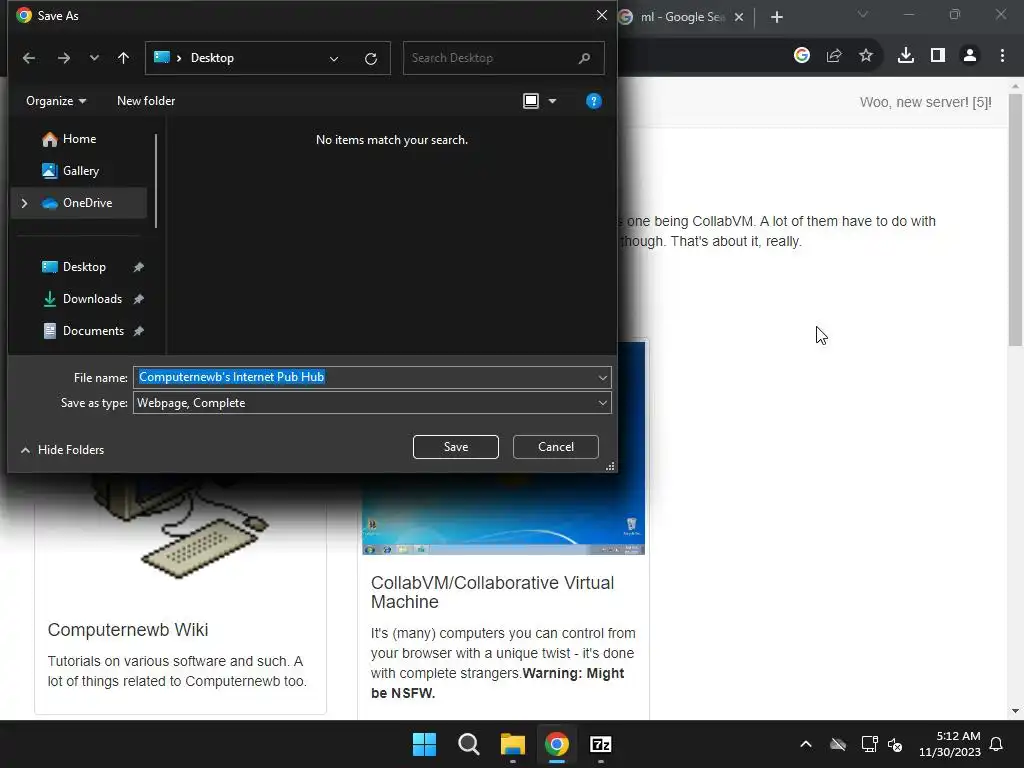Select Gallery in navigation pane

[x=78, y=170]
